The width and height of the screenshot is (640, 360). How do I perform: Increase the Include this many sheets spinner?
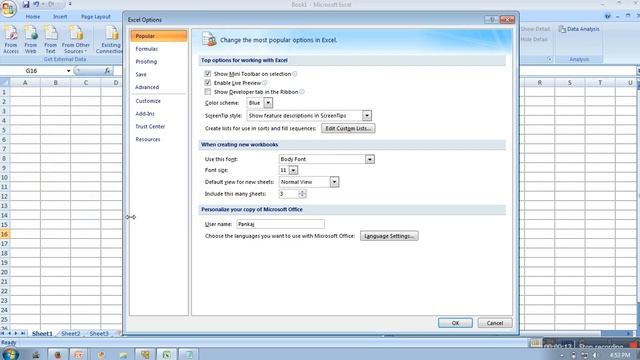[302, 192]
